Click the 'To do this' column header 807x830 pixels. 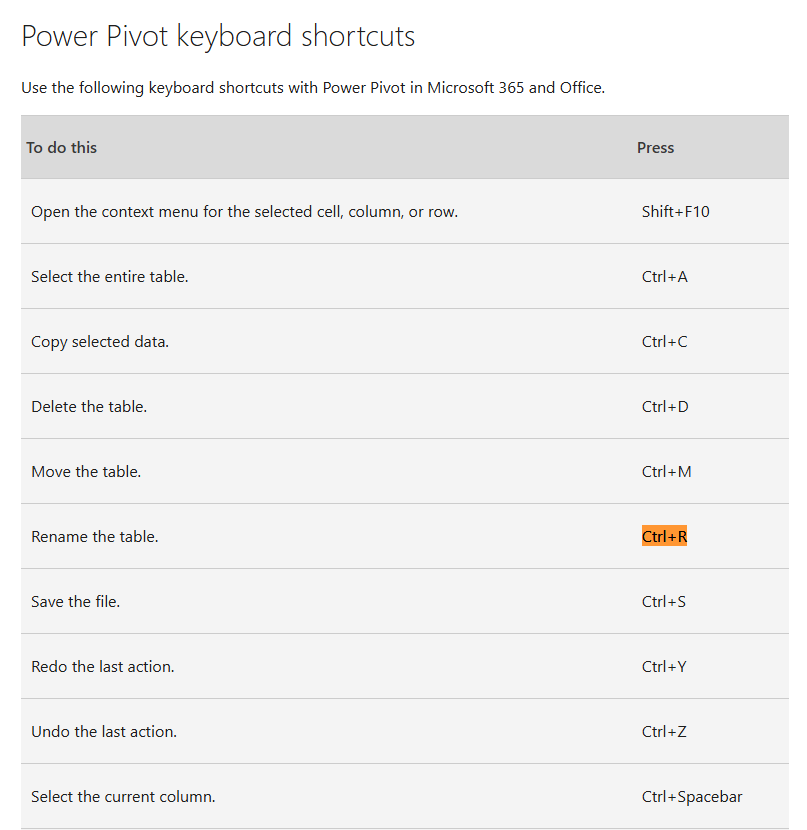pyautogui.click(x=62, y=148)
